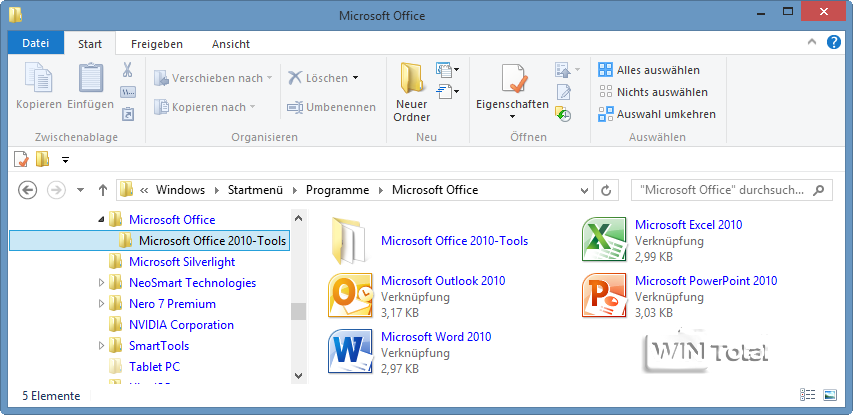Select Microsoft Silverlight in the tree
Screen dimensions: 853x415
(182, 262)
